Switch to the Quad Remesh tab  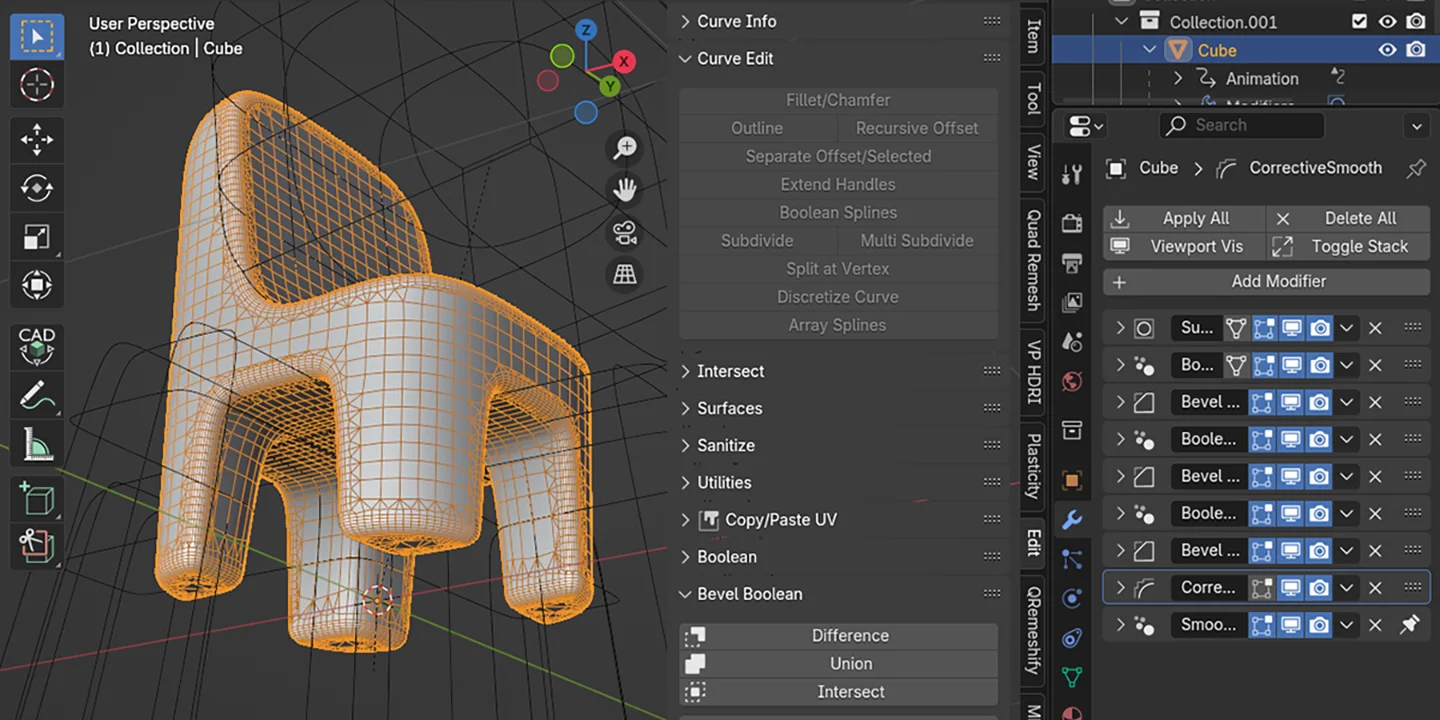point(1031,257)
